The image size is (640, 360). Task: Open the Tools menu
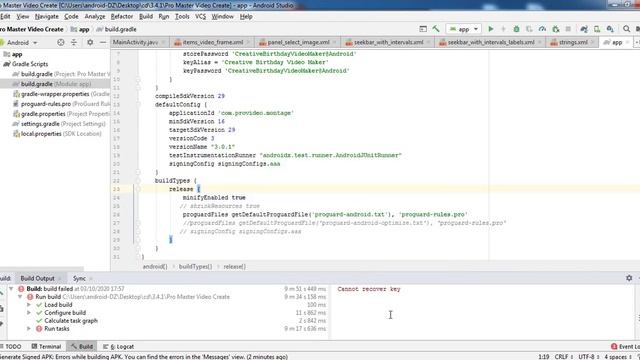(182, 16)
